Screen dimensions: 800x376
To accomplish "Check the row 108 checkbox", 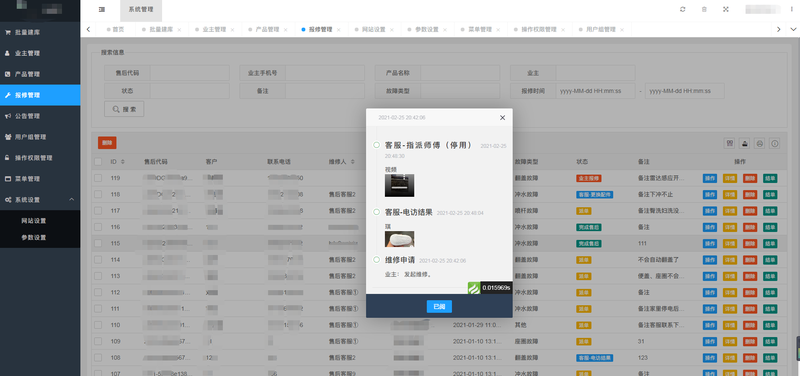I will pos(98,358).
